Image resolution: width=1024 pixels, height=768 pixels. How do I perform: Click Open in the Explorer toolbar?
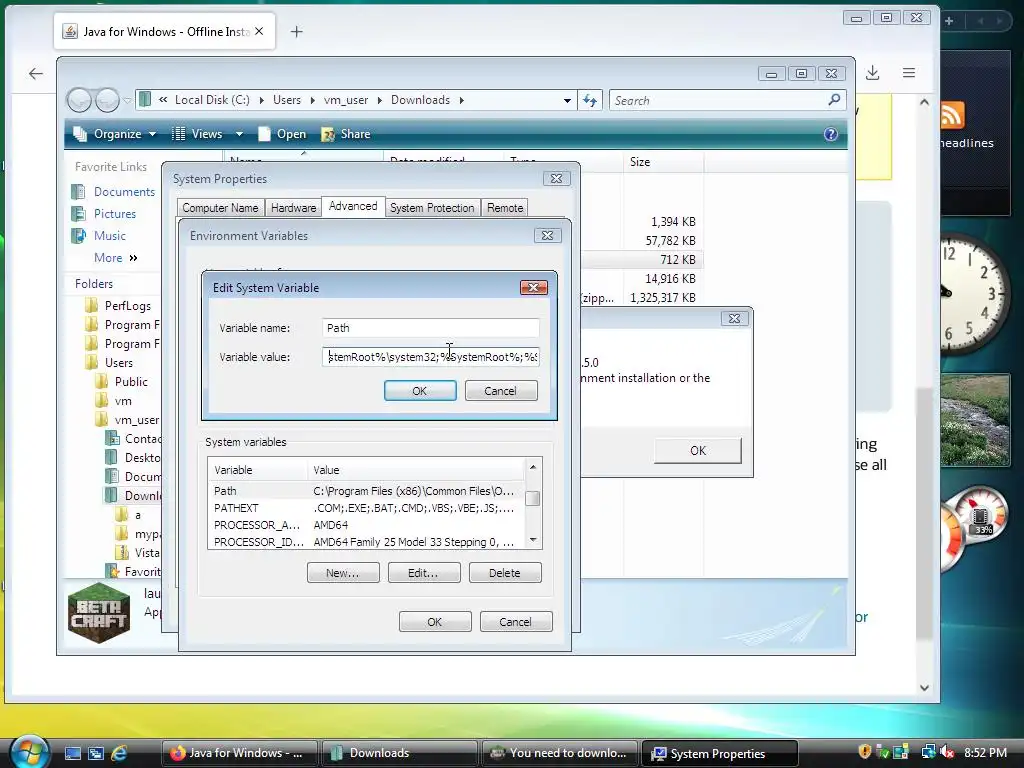point(283,134)
